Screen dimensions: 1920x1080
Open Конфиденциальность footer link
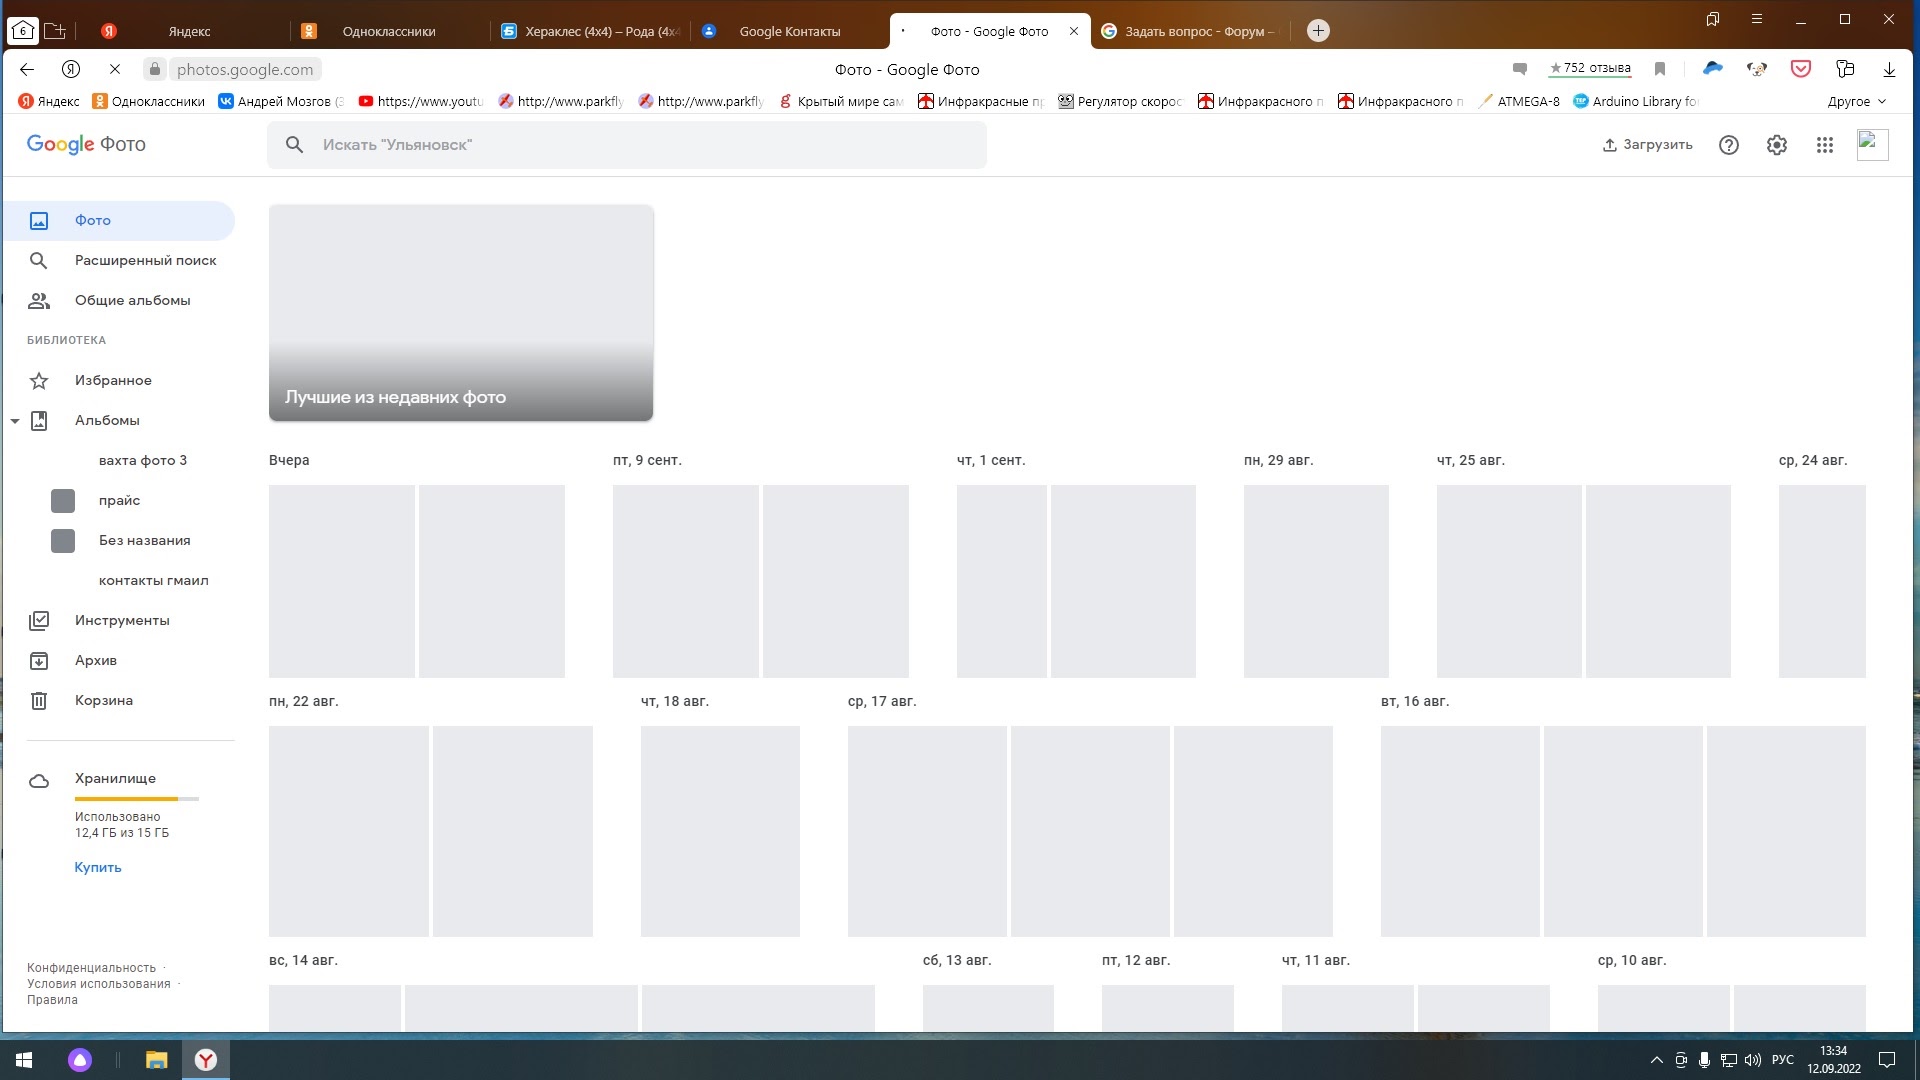(x=91, y=968)
